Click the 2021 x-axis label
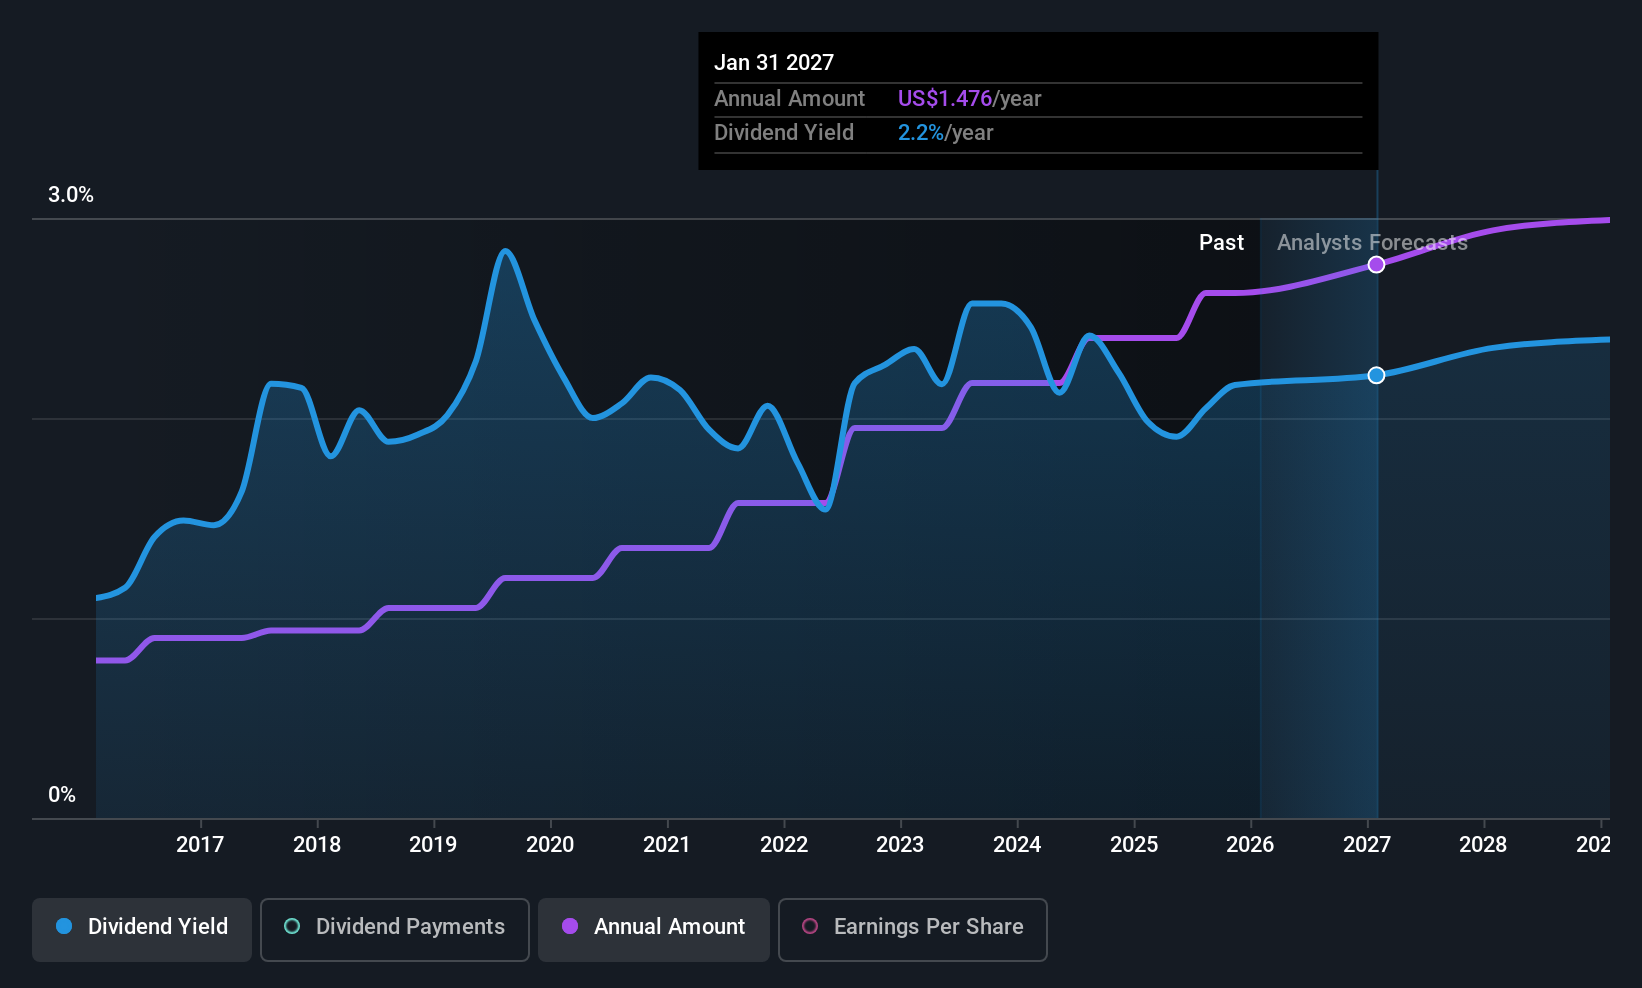1642x988 pixels. tap(667, 844)
